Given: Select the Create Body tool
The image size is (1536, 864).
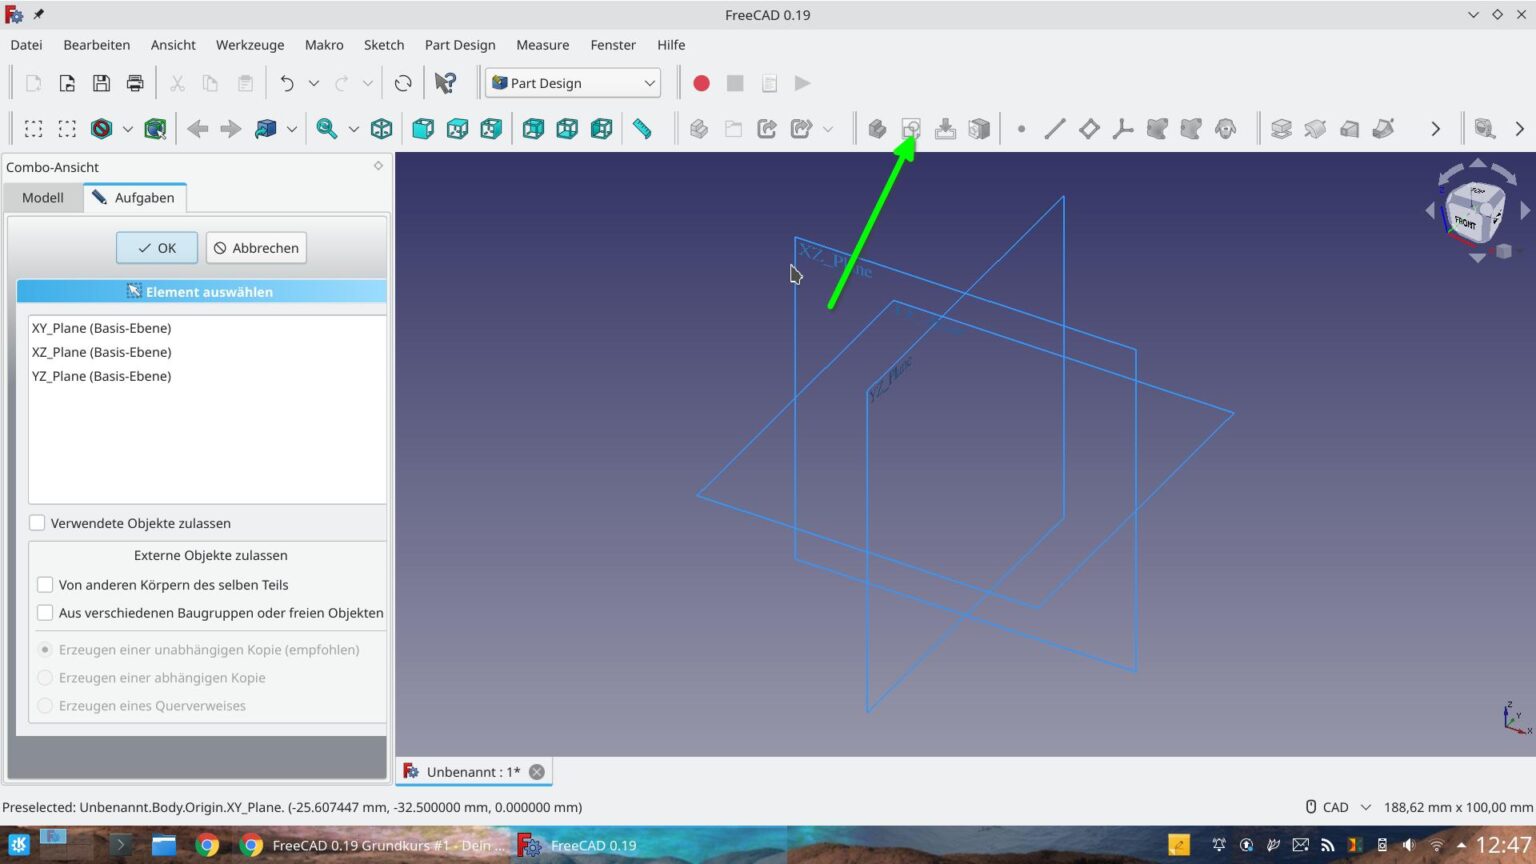Looking at the screenshot, I should (877, 128).
